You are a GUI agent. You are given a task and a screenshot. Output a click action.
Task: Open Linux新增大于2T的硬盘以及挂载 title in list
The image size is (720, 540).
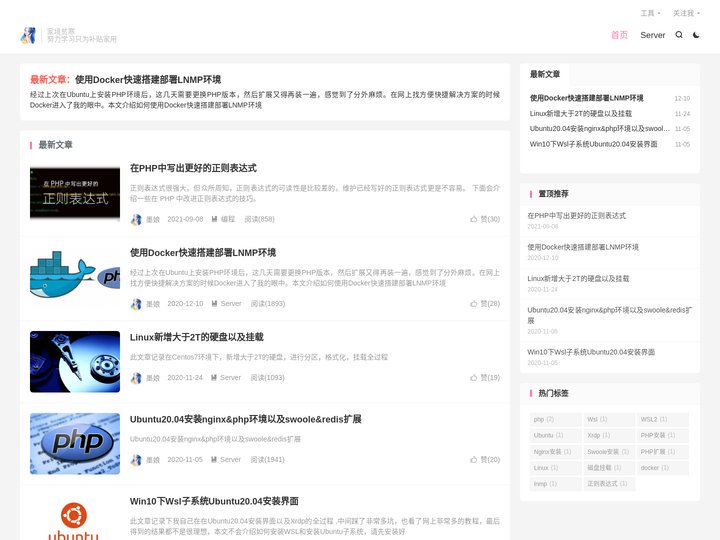(x=197, y=337)
